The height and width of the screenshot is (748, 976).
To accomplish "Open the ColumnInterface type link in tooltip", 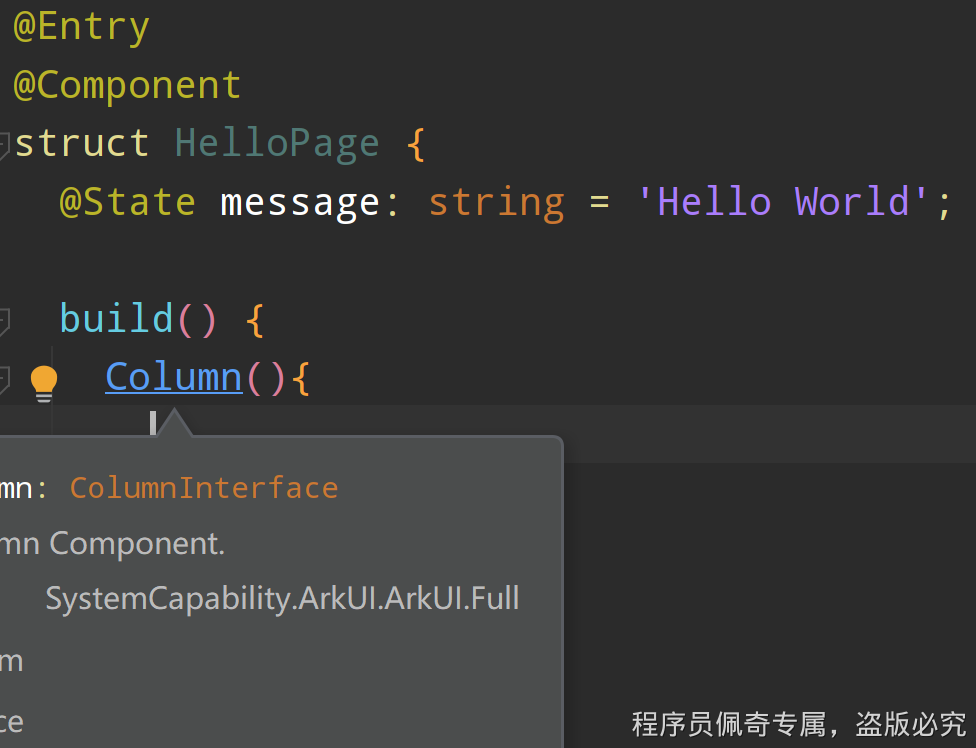I will [204, 488].
